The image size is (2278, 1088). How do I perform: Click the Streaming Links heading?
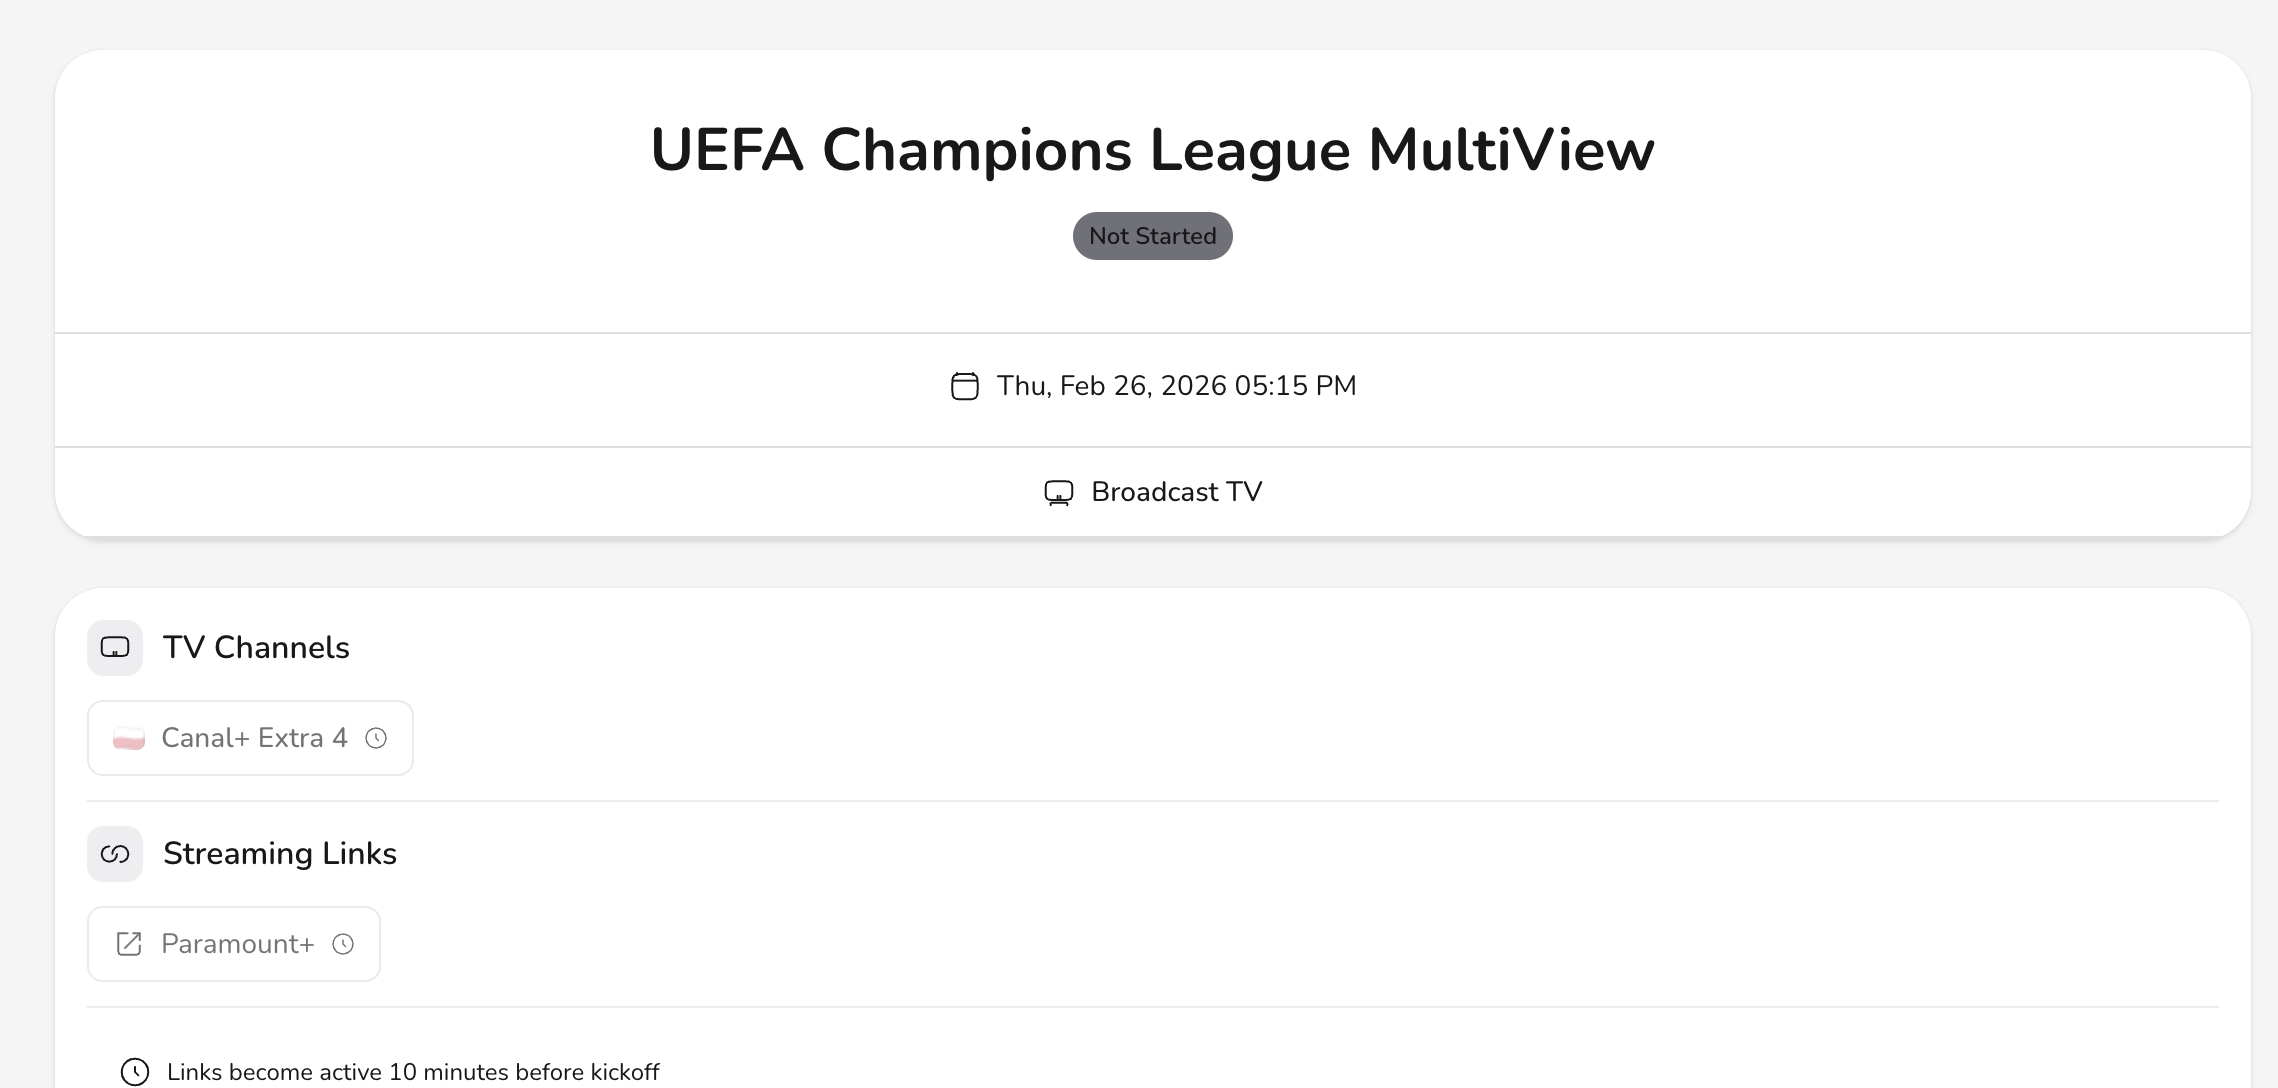[280, 854]
